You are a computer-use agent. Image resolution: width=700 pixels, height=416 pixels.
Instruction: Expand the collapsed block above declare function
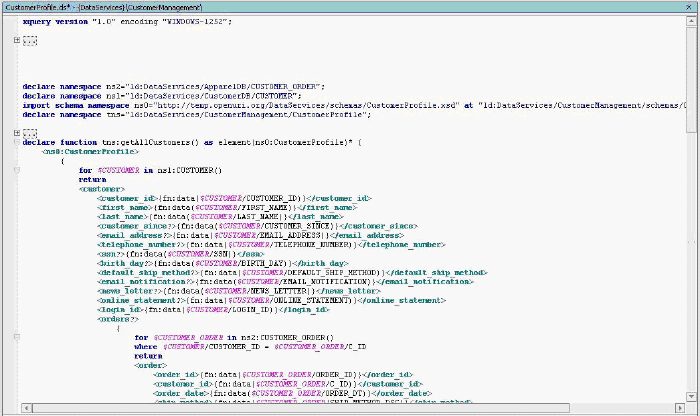coord(17,133)
